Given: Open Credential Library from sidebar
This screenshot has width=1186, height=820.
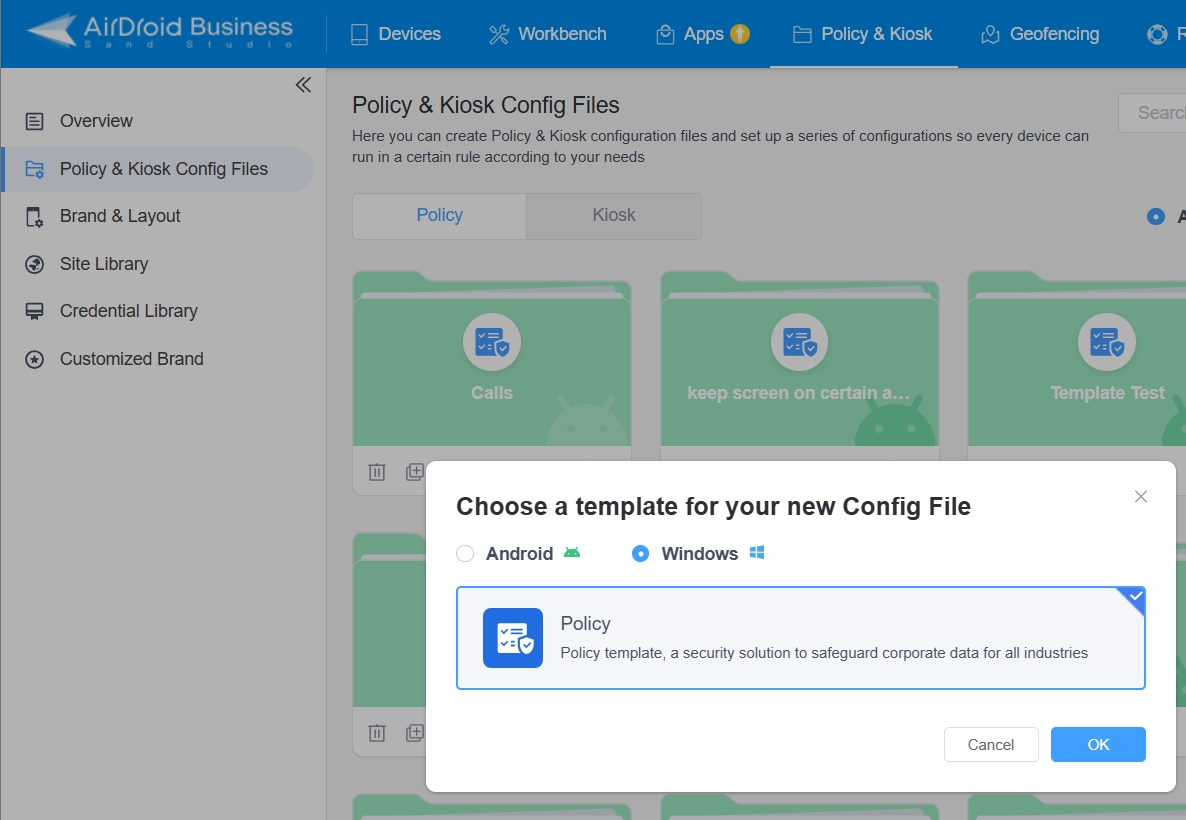Looking at the screenshot, I should [x=128, y=311].
